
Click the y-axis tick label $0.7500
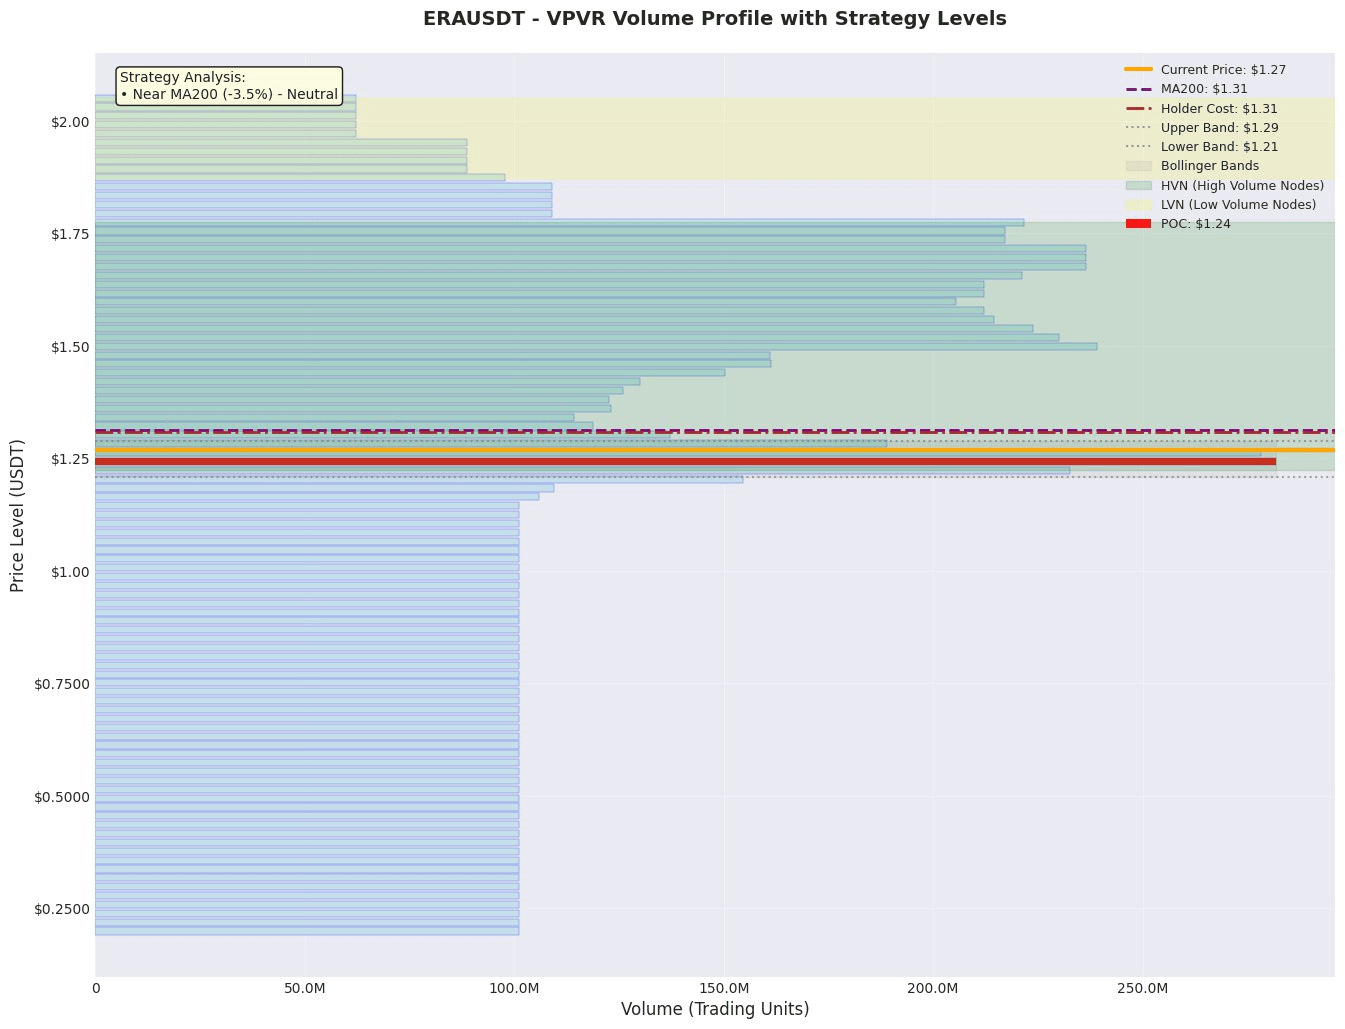click(62, 684)
